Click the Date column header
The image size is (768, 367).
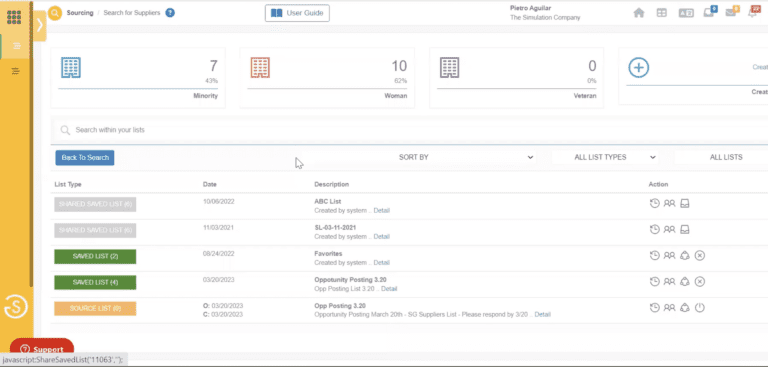coord(210,185)
